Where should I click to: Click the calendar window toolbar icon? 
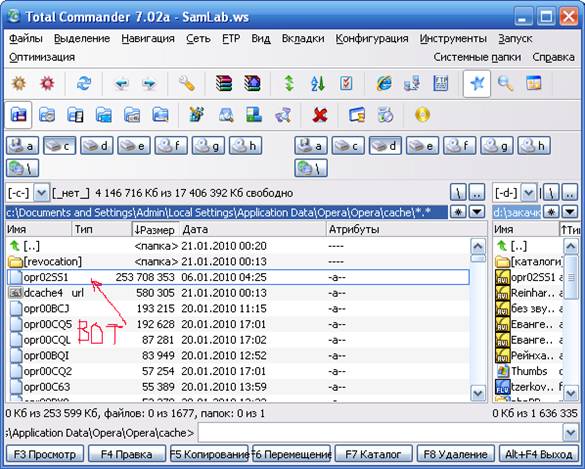[x=534, y=83]
